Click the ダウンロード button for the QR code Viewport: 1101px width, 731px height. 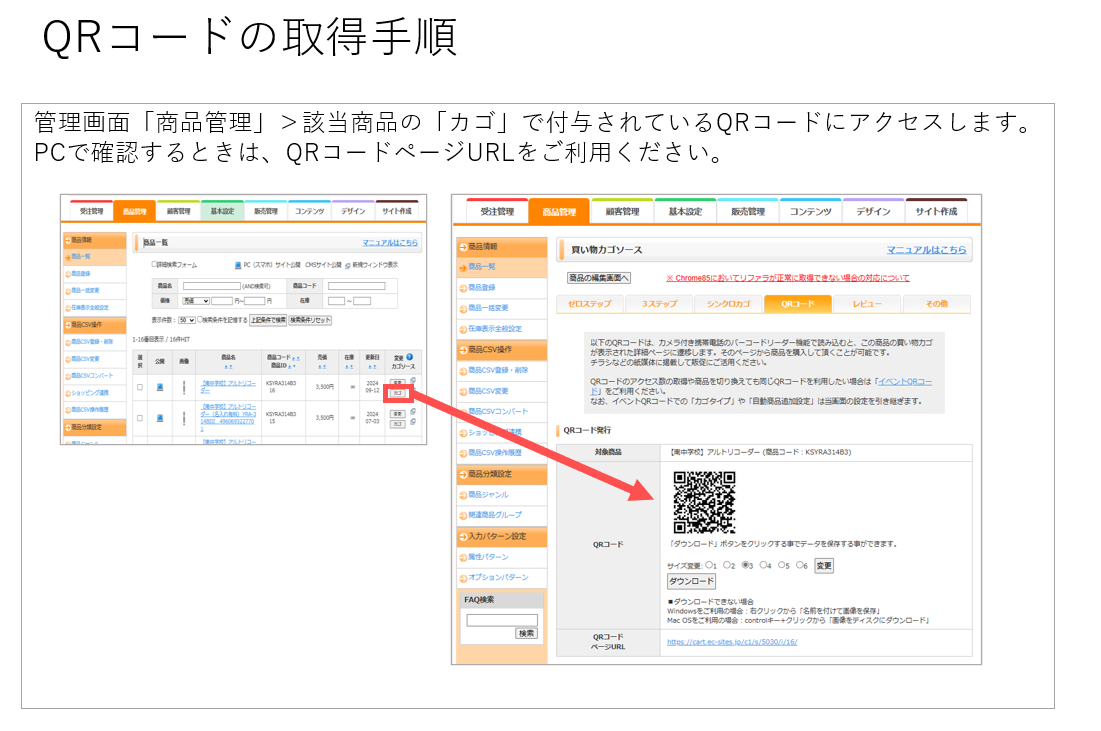point(691,581)
